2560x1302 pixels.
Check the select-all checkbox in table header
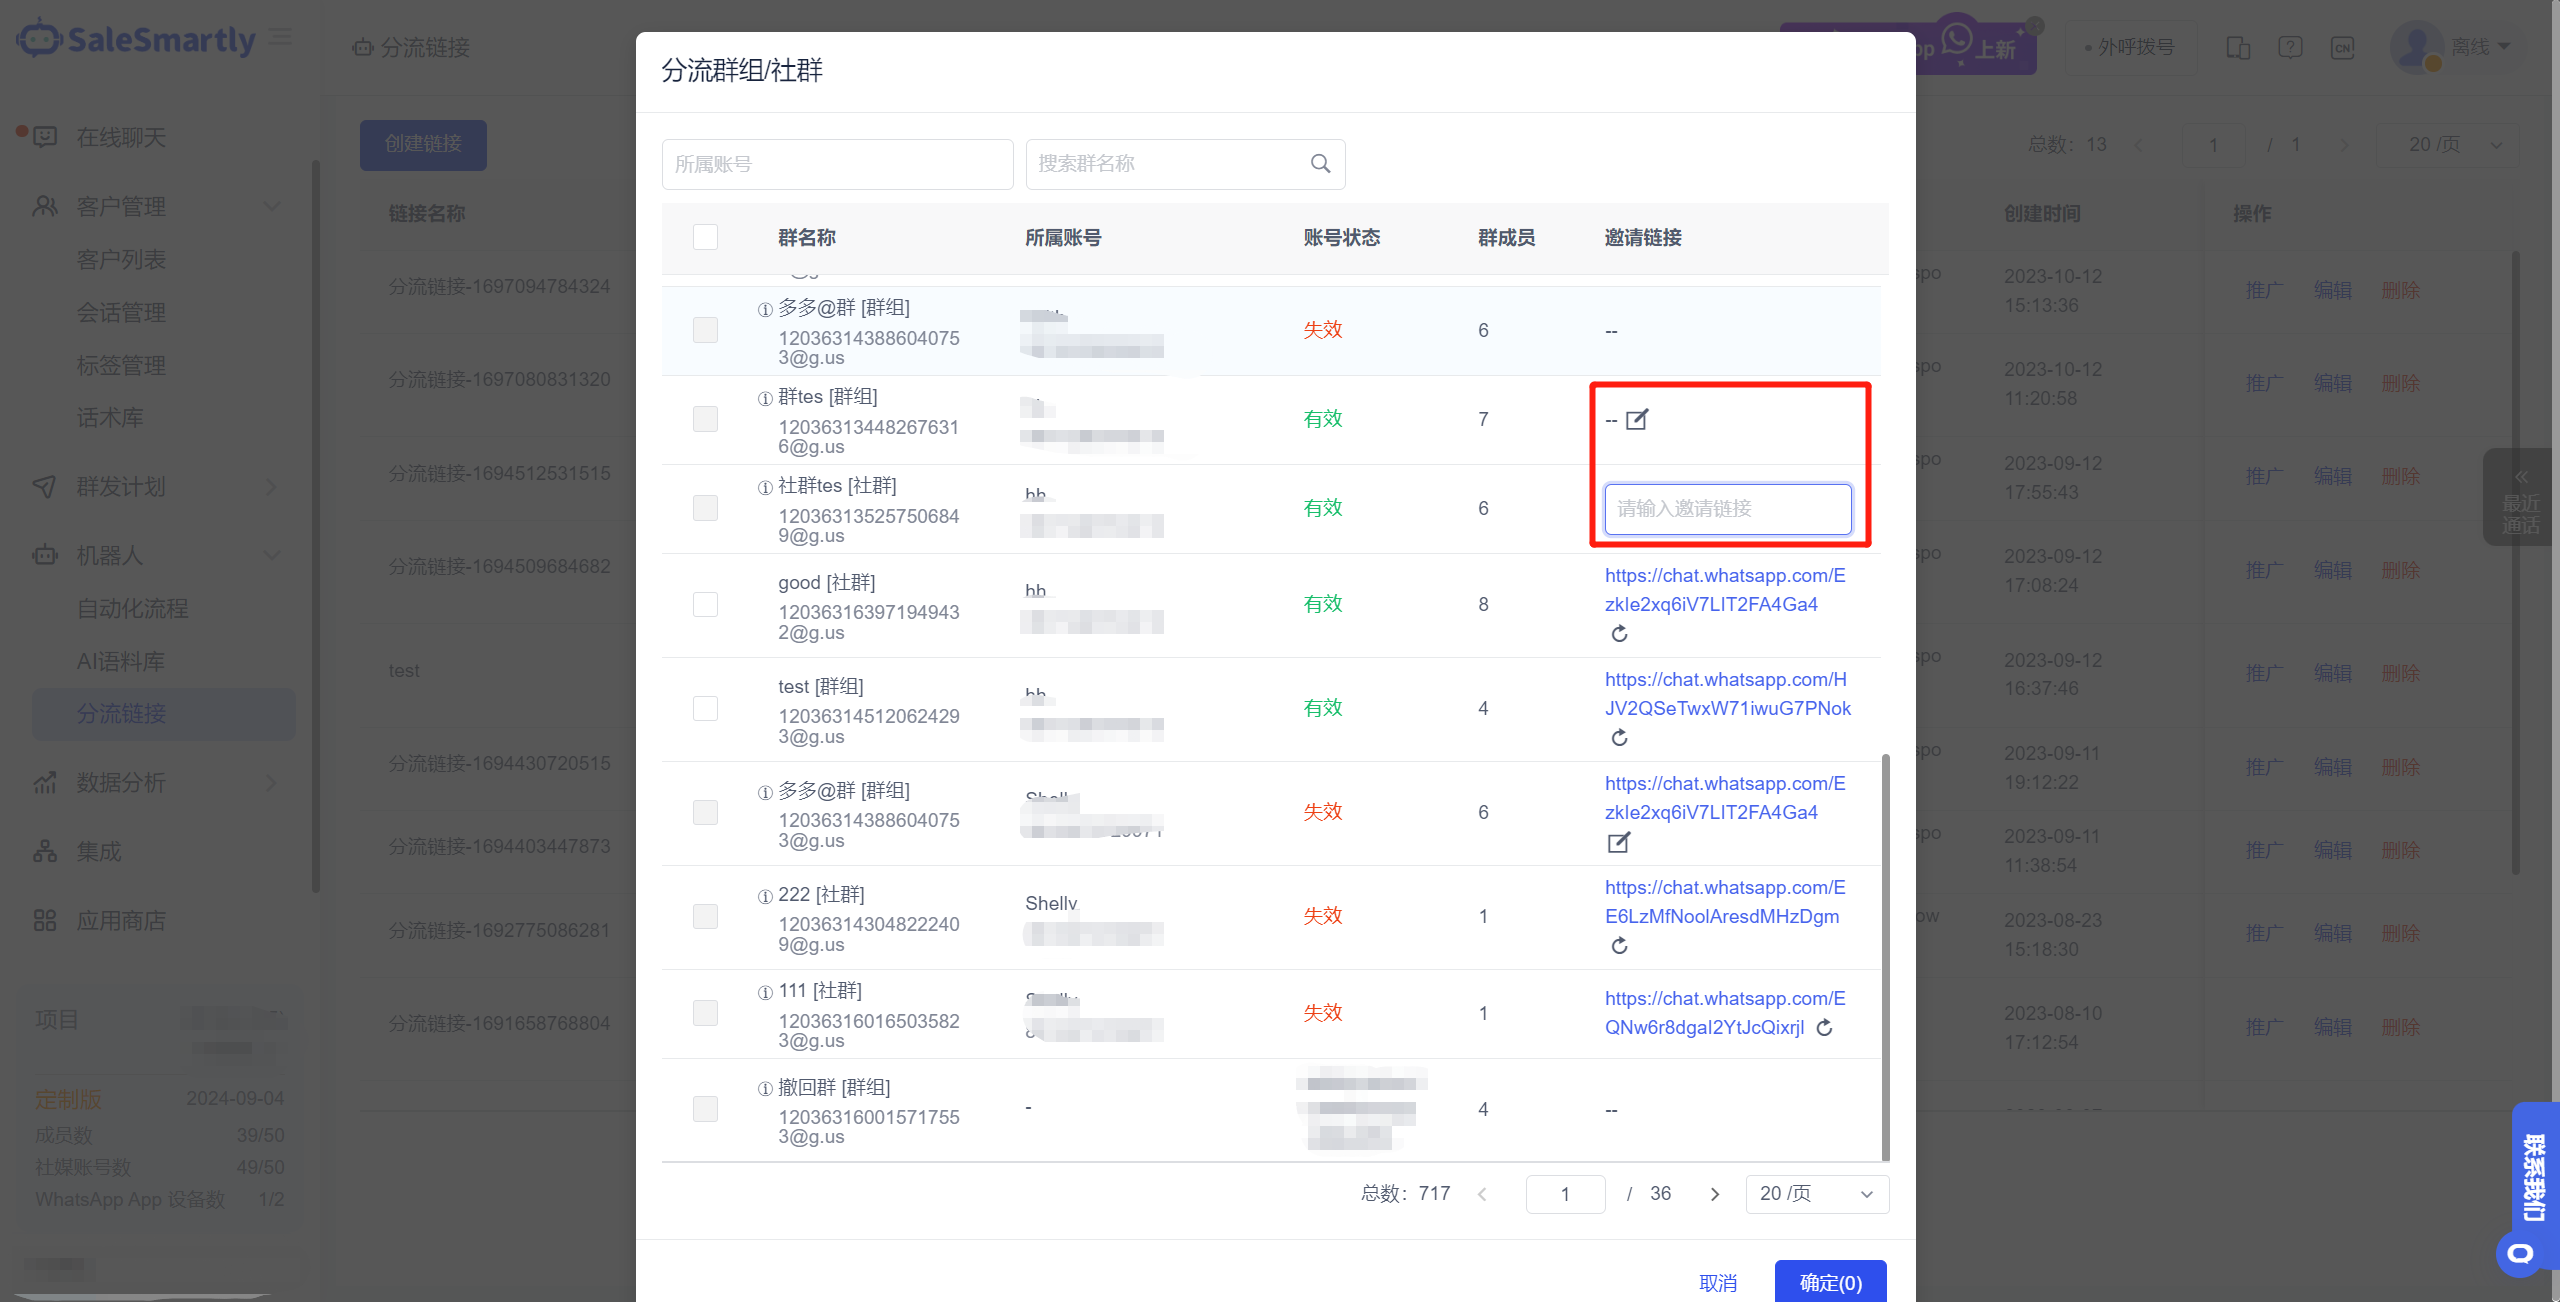click(705, 237)
